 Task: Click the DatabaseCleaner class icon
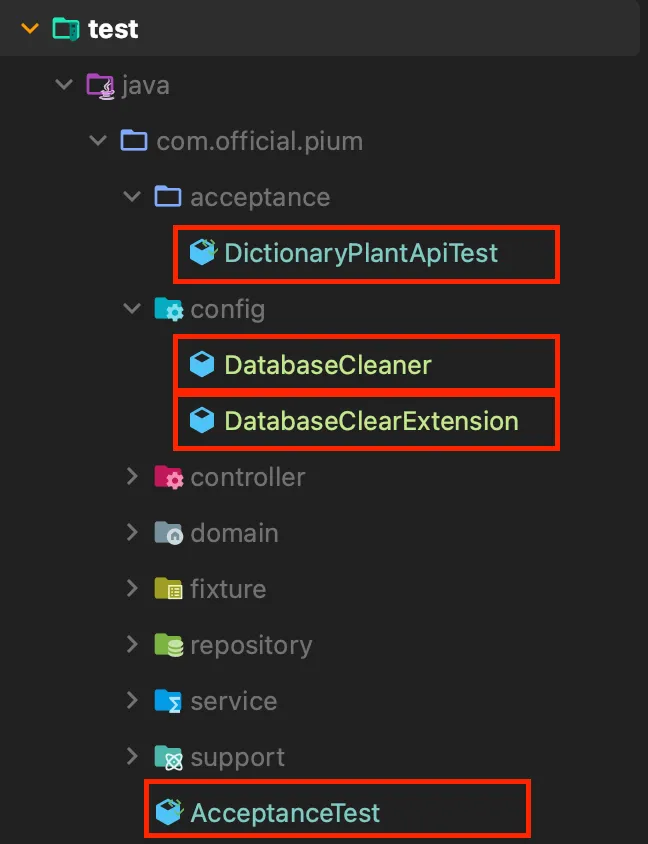203,365
